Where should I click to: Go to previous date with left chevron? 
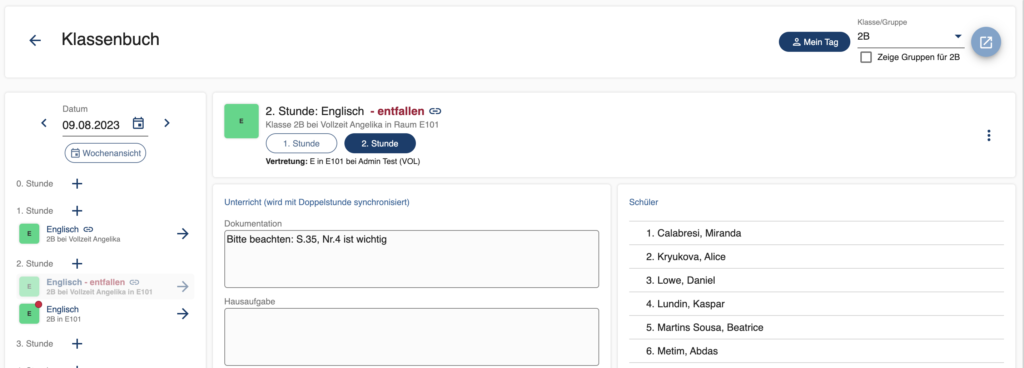tap(44, 123)
